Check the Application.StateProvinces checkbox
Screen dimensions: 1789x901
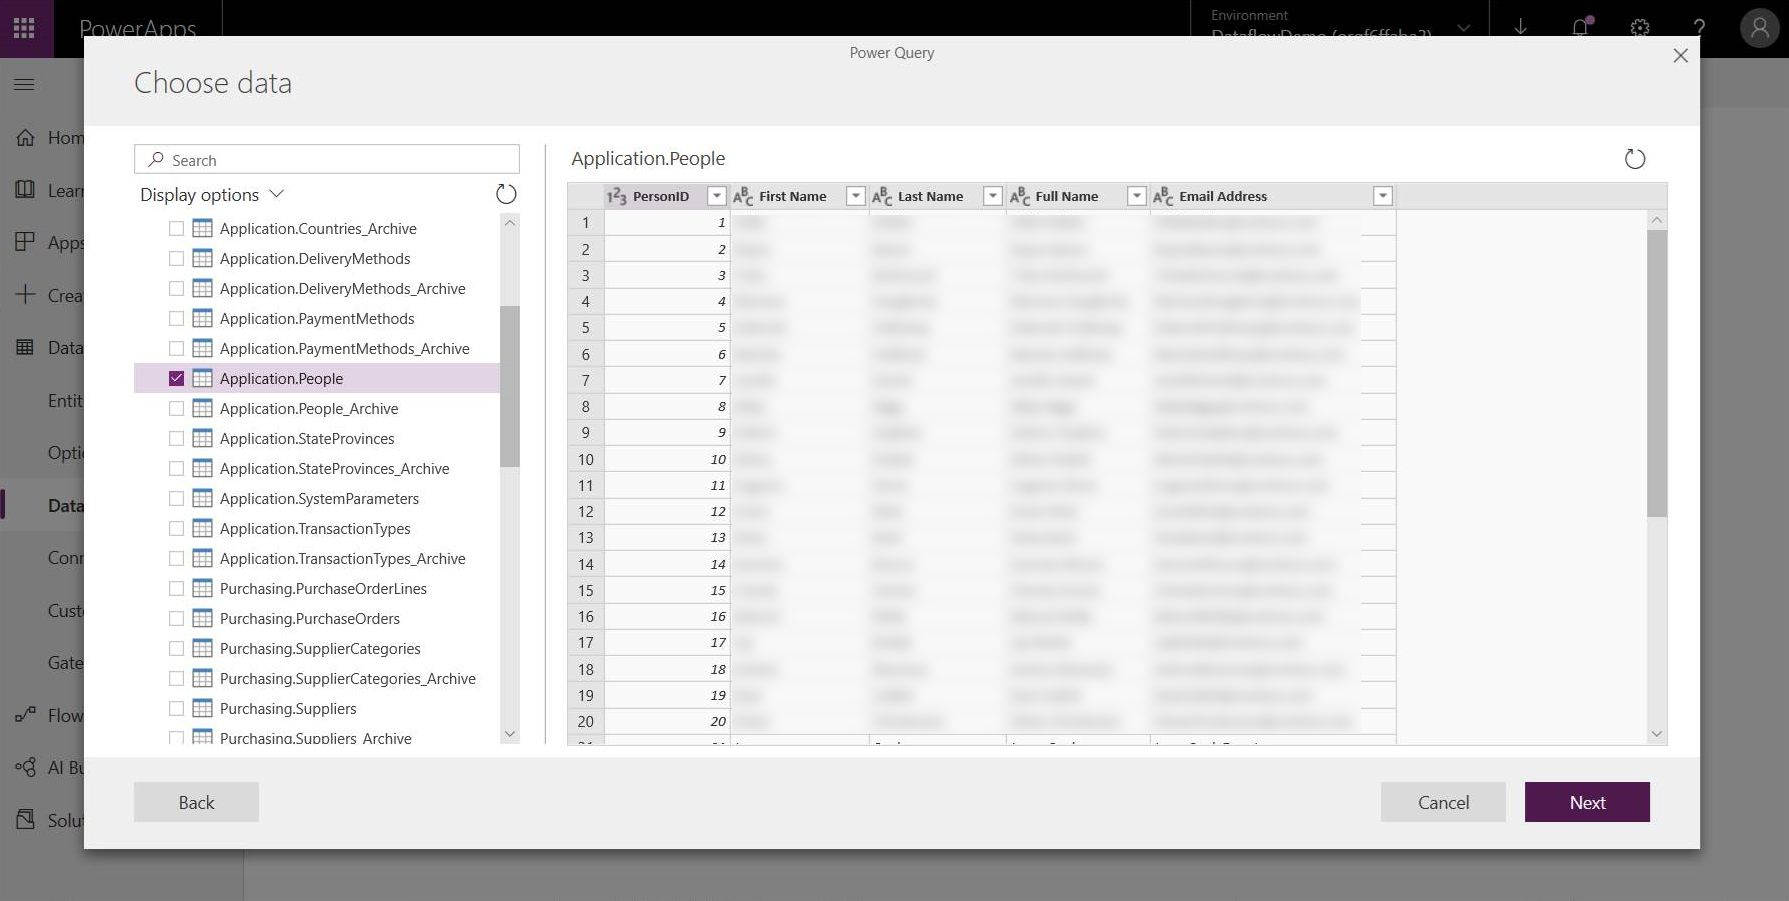pos(176,438)
